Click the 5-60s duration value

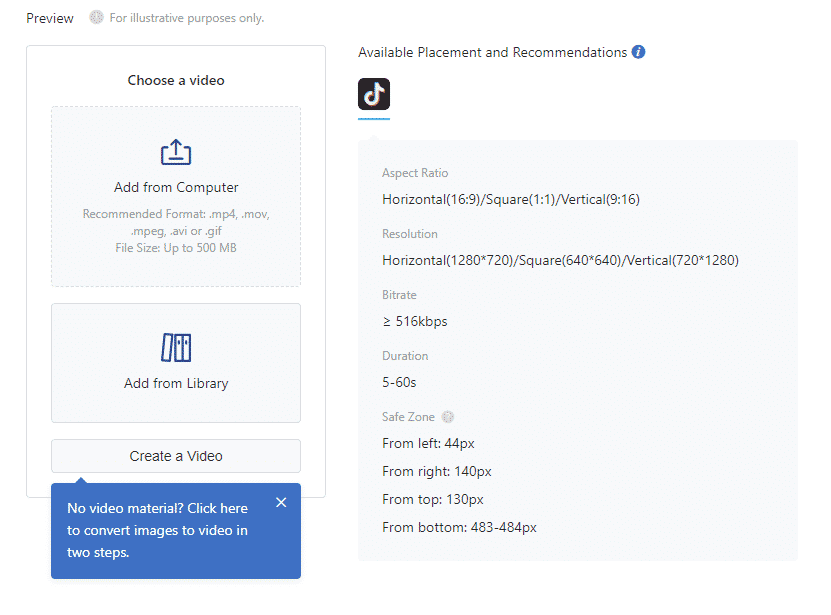click(399, 382)
